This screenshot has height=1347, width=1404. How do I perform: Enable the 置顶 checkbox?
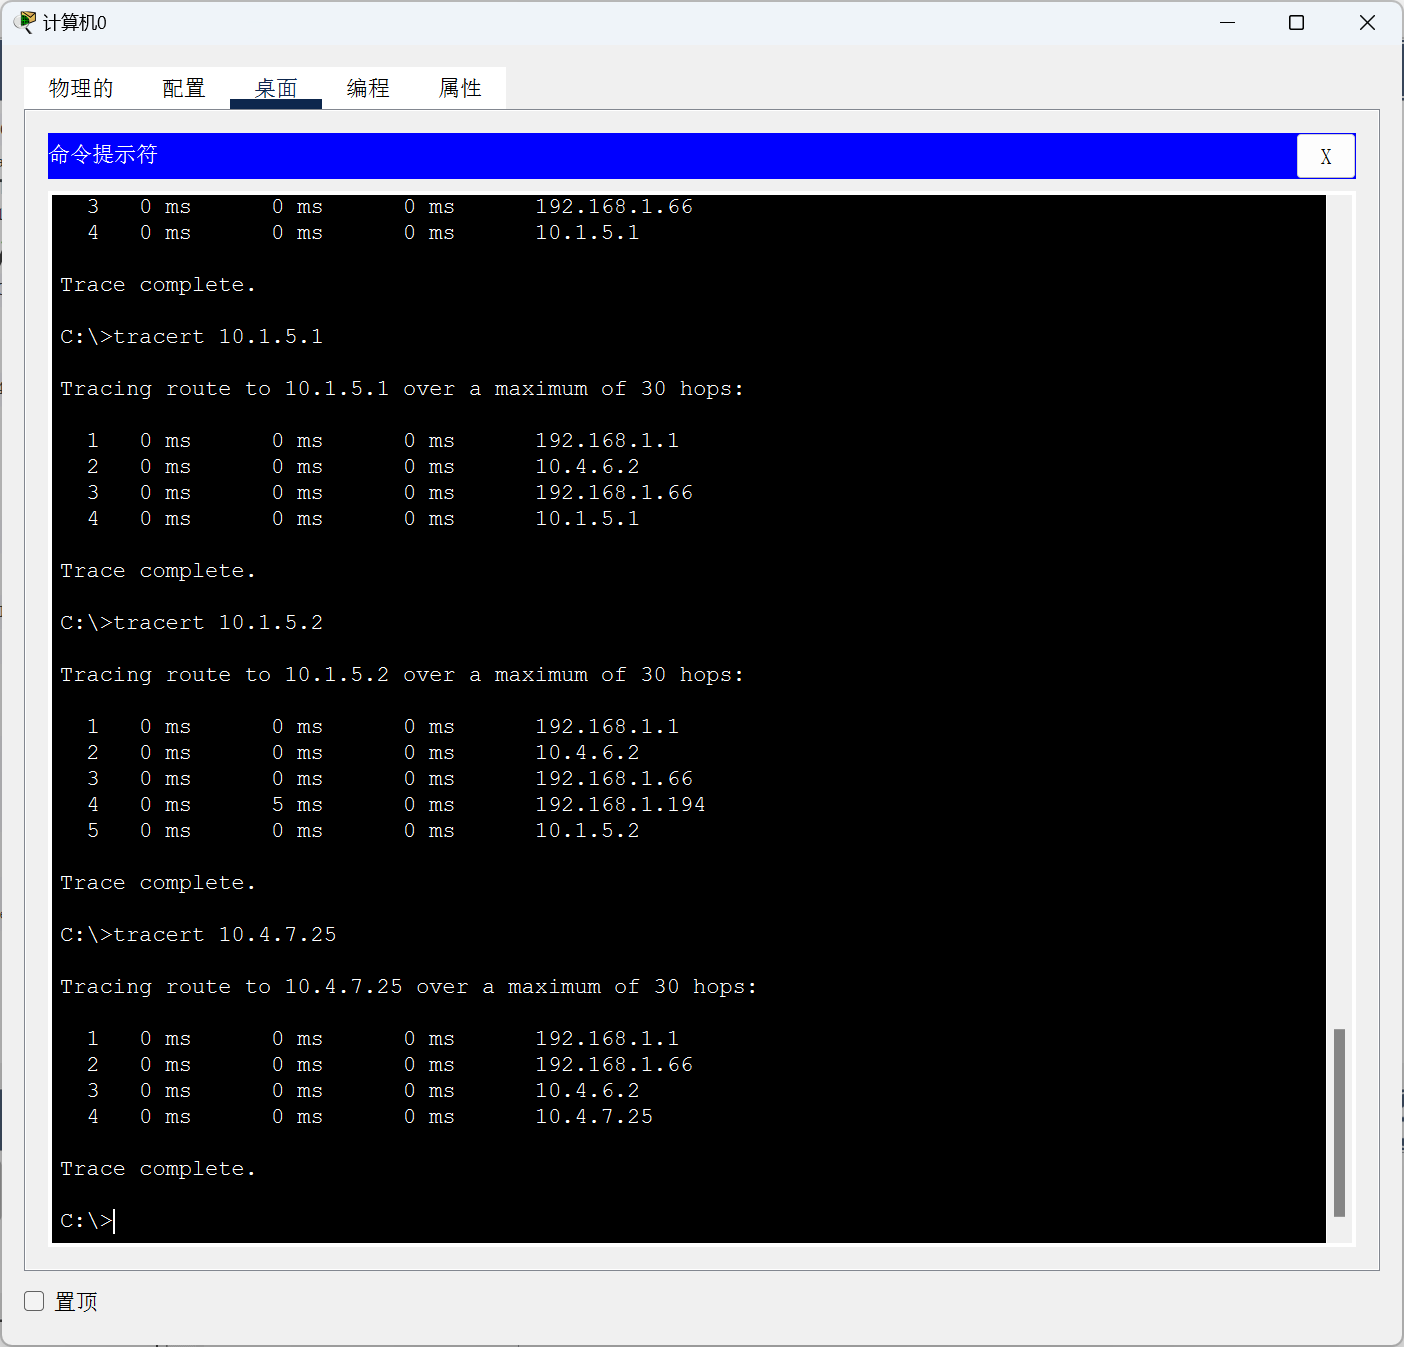34,1301
